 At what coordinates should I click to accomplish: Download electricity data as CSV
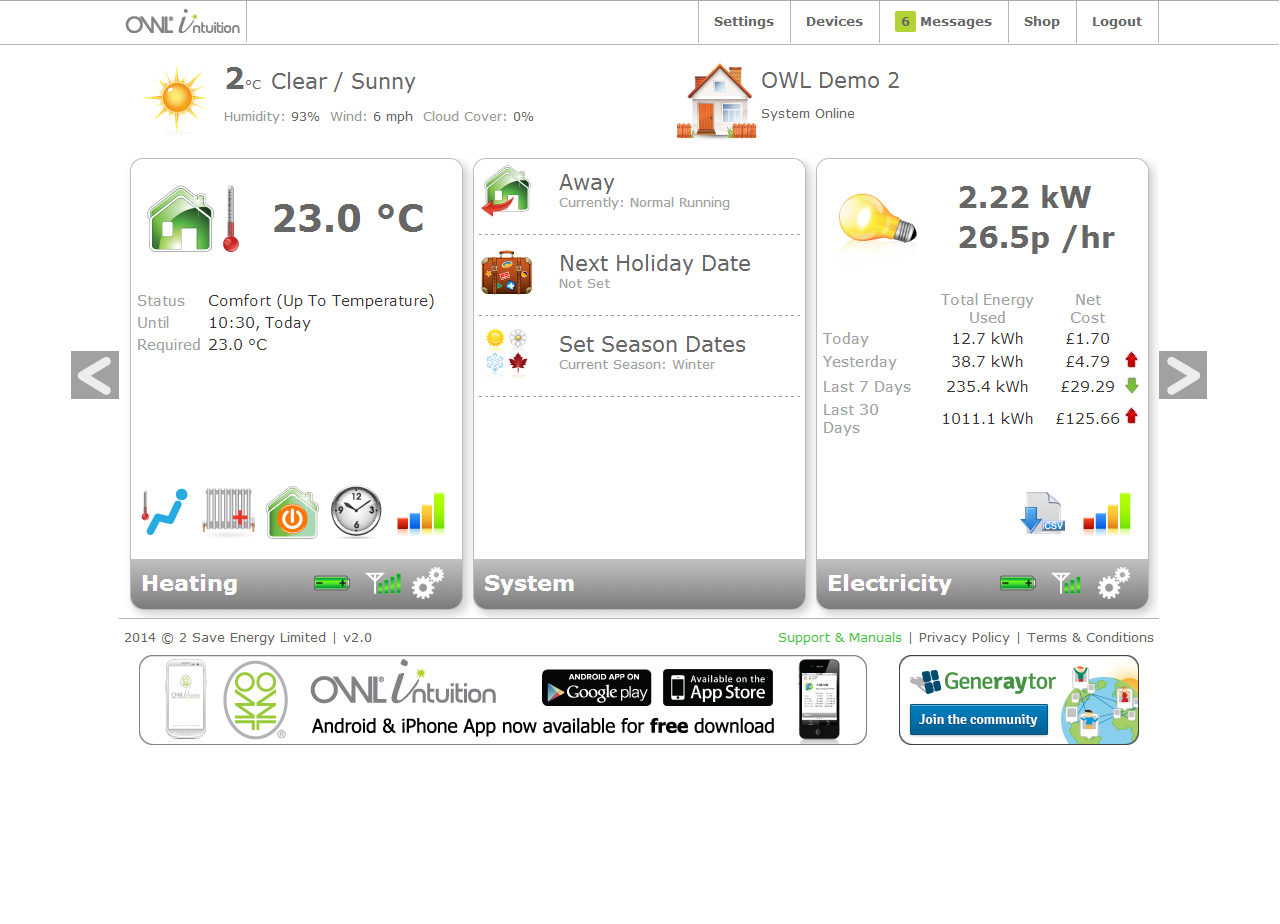1042,512
